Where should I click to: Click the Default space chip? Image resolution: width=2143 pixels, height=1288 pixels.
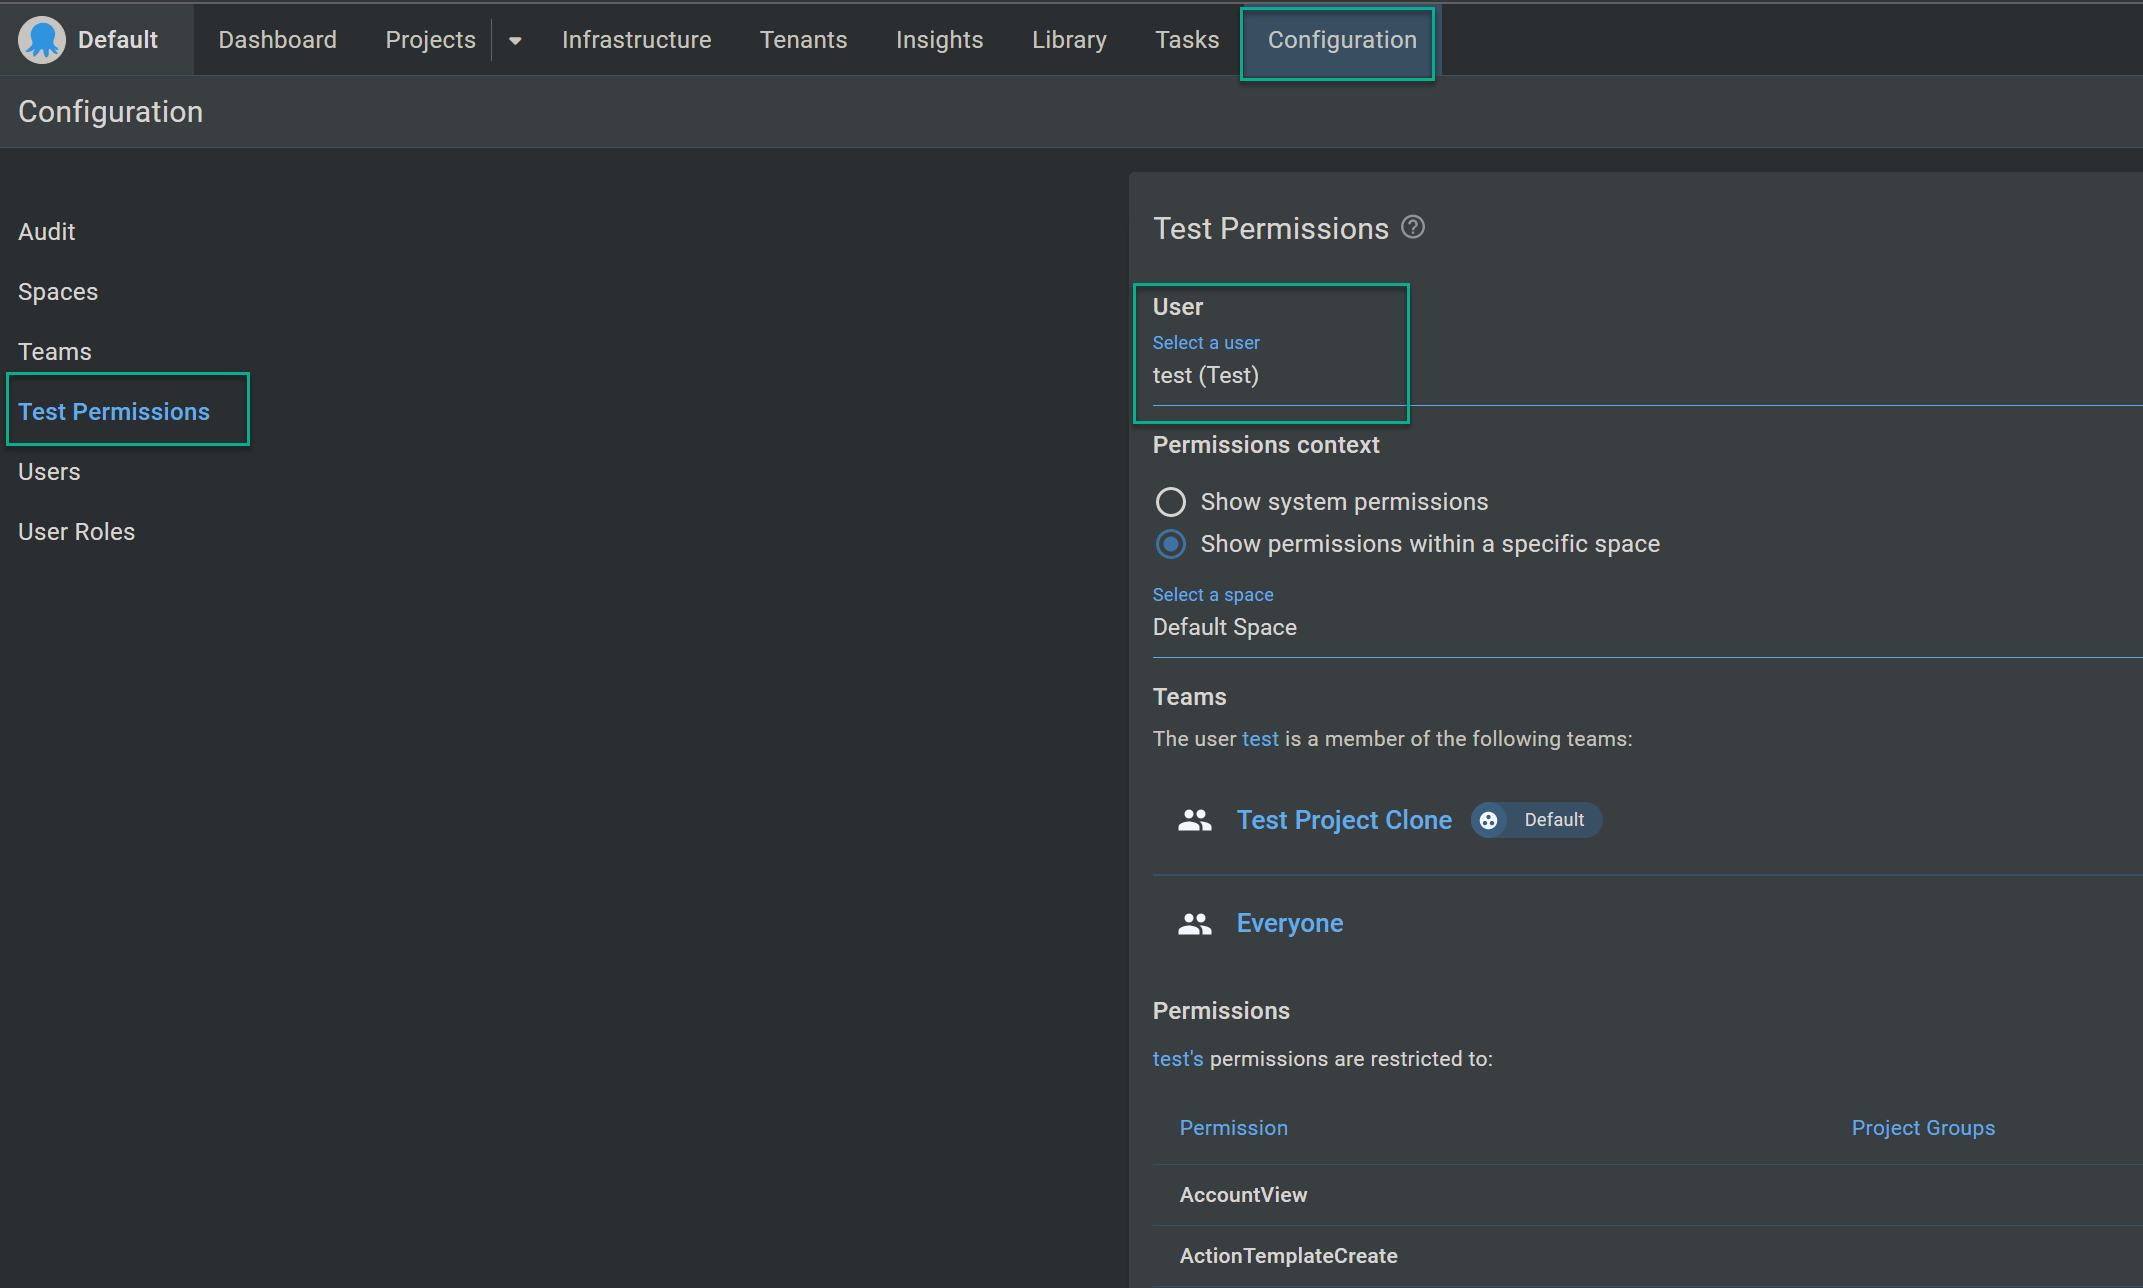(1536, 820)
